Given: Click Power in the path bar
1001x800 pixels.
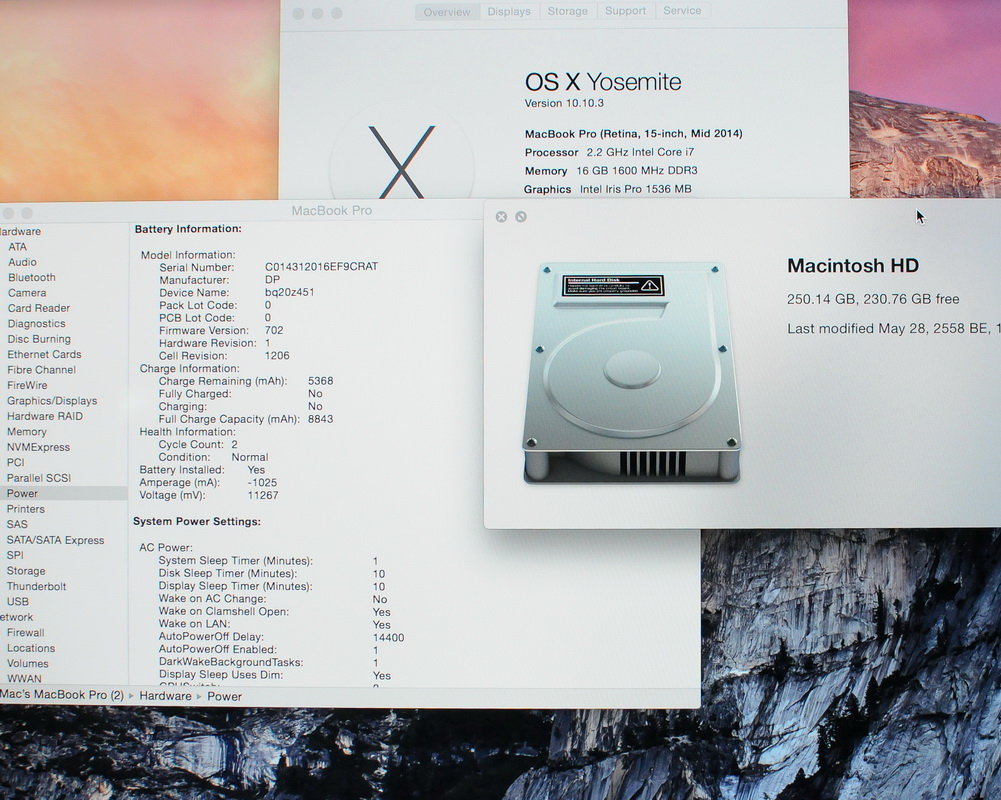Looking at the screenshot, I should click(x=224, y=697).
